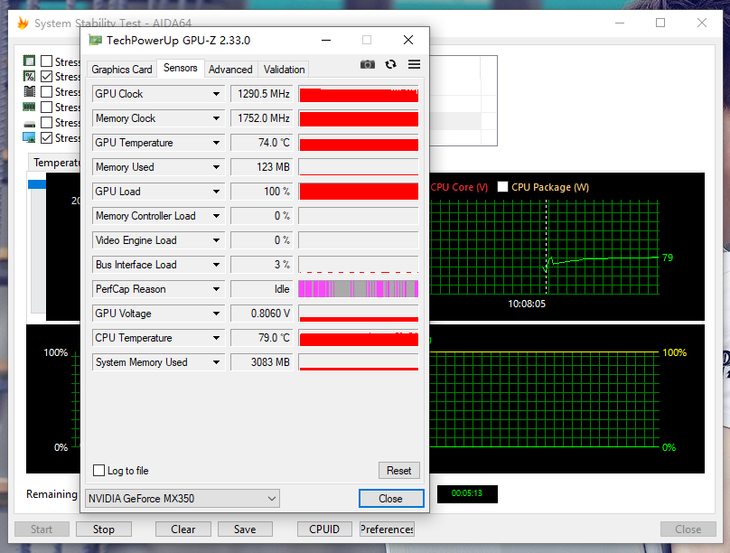Enable the fifth Stress checkbox in AIDA64
Screen dimensions: 730x553
click(x=46, y=122)
